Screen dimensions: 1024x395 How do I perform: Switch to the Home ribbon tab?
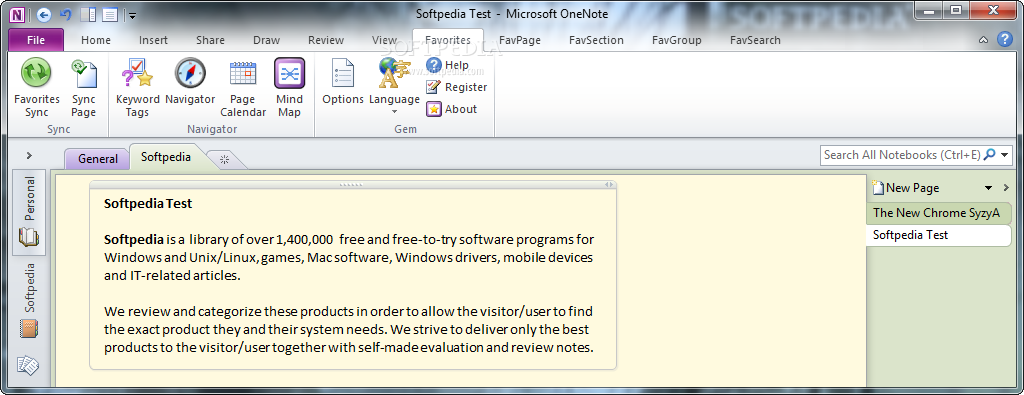click(96, 40)
